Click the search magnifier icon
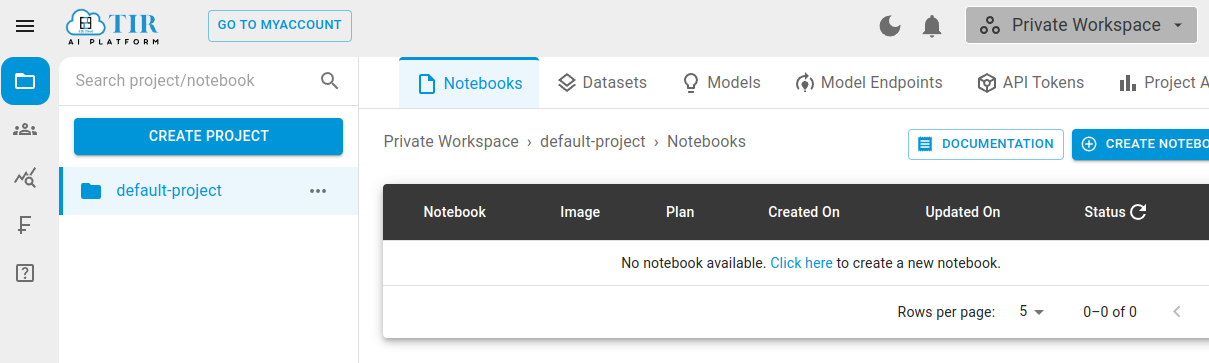The height and width of the screenshot is (363, 1209). (x=330, y=81)
